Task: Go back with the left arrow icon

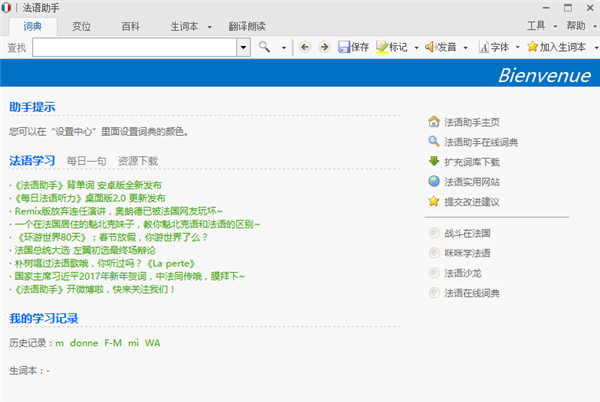Action: 306,47
